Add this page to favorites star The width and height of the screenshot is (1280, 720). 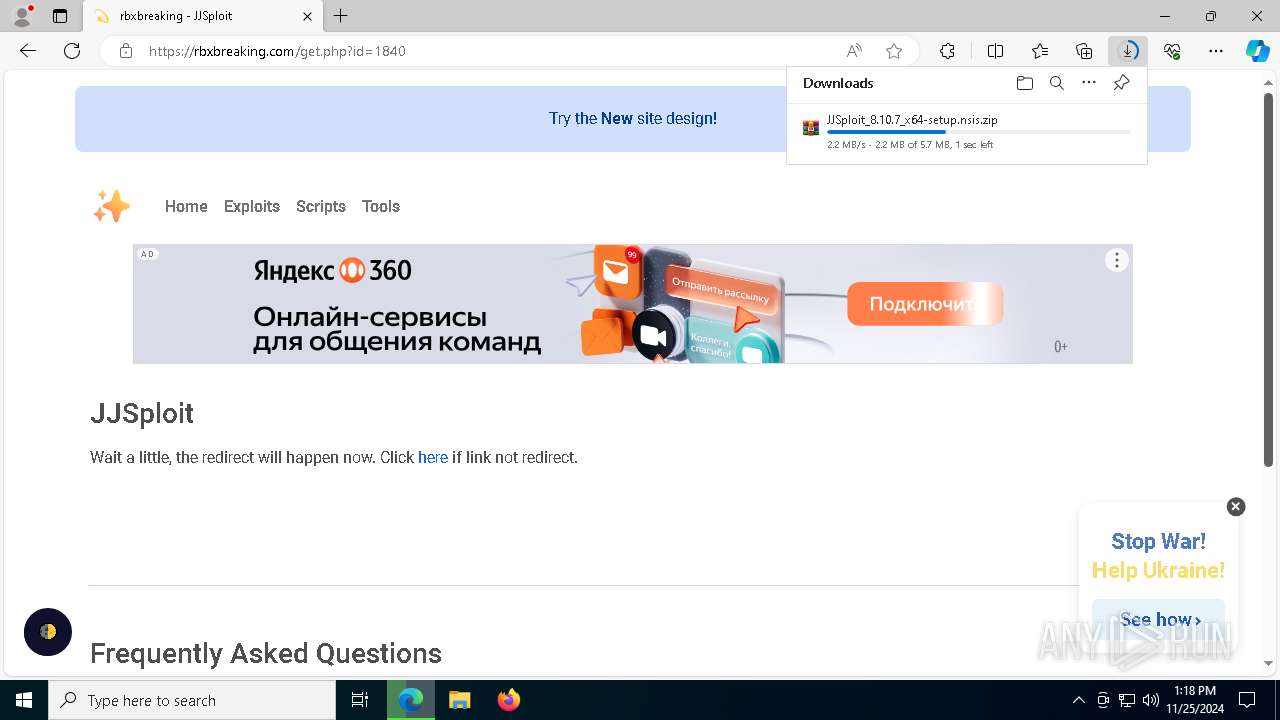click(x=894, y=51)
